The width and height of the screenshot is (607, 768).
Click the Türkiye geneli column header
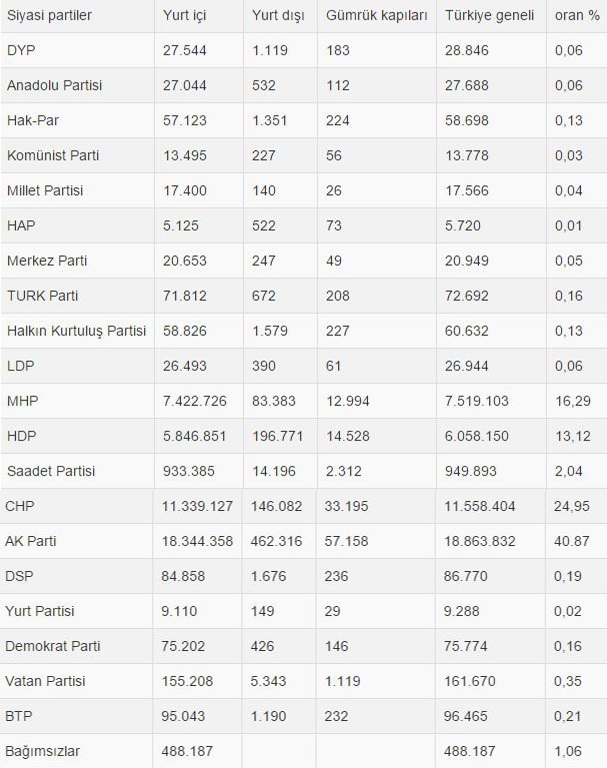coord(489,15)
